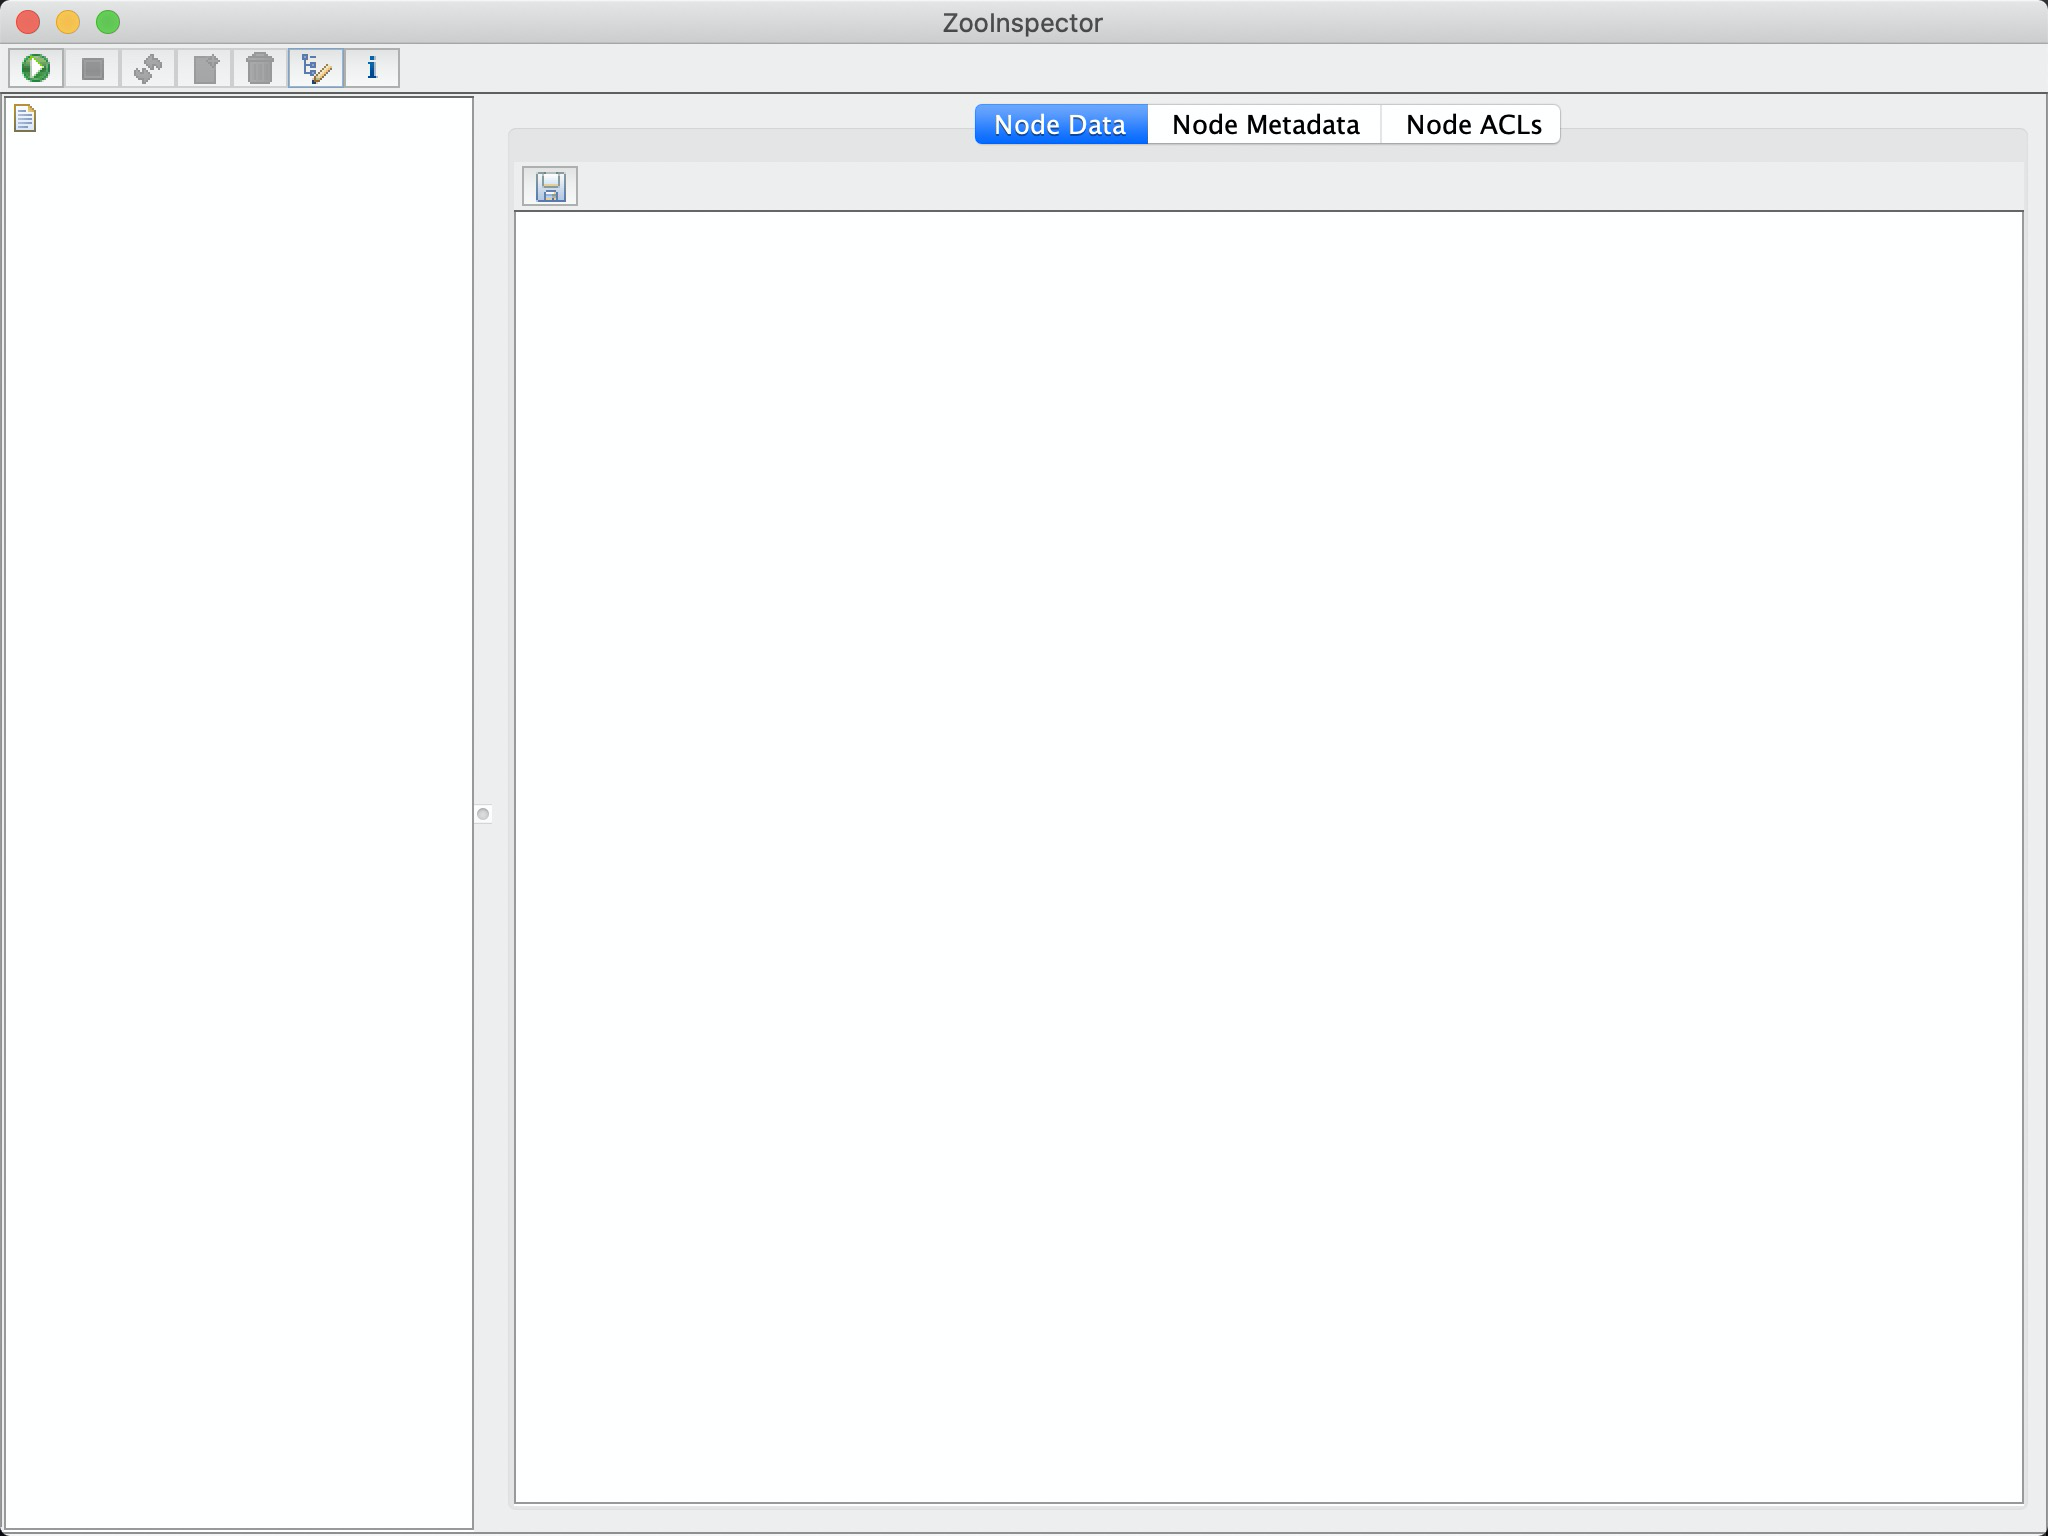Image resolution: width=2048 pixels, height=1536 pixels.
Task: Click the Disconnect stop icon
Action: (x=92, y=68)
